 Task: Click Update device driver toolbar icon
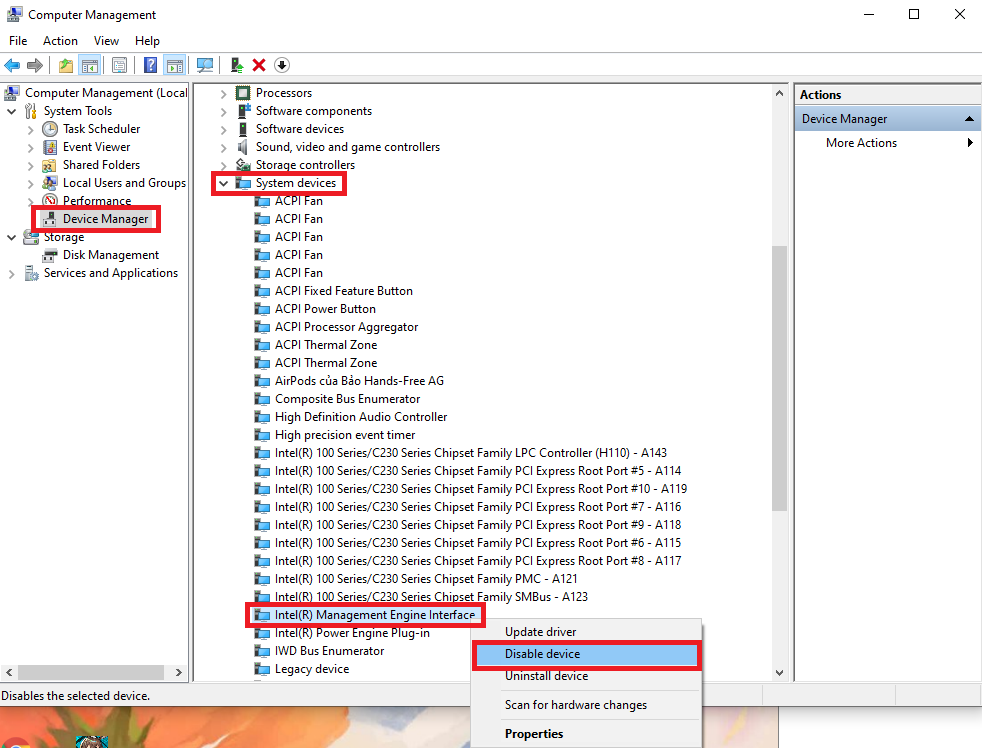coord(237,65)
